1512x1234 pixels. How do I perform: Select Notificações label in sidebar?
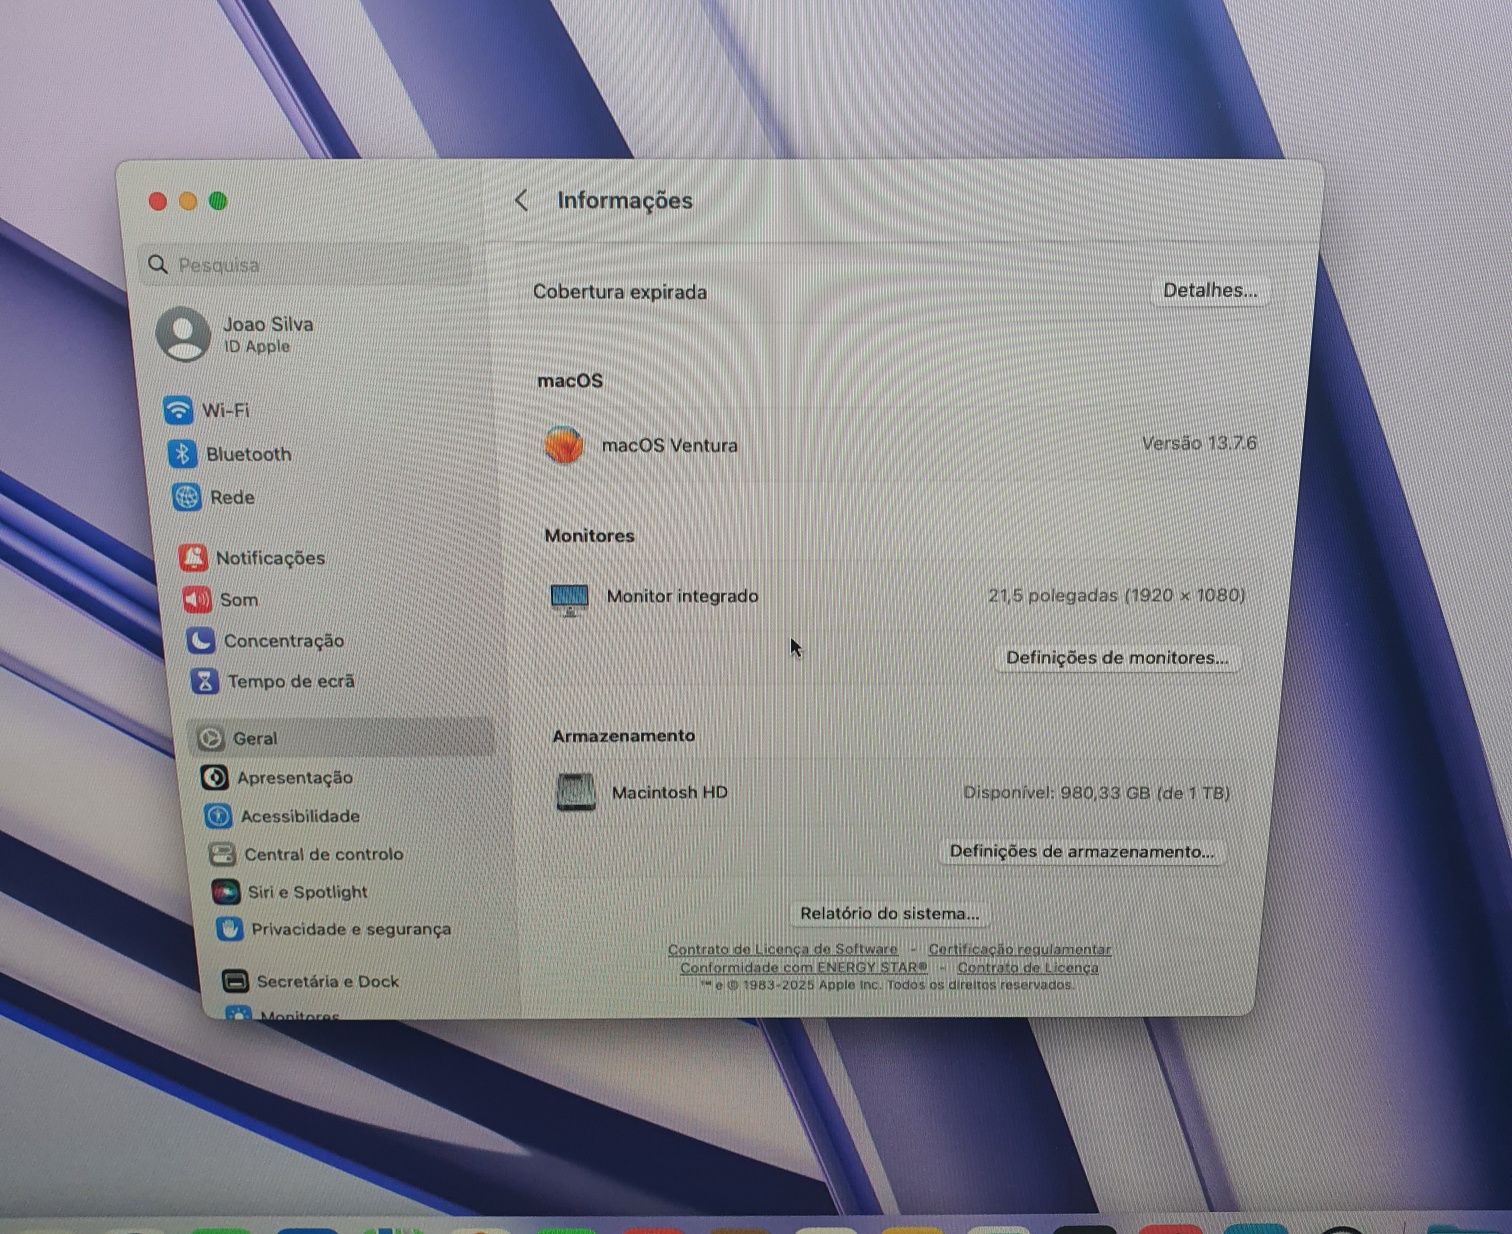tap(270, 558)
